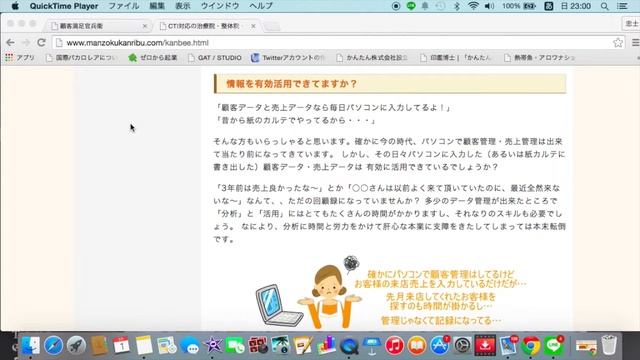Launch Keynote from the Dock

(x=371, y=346)
